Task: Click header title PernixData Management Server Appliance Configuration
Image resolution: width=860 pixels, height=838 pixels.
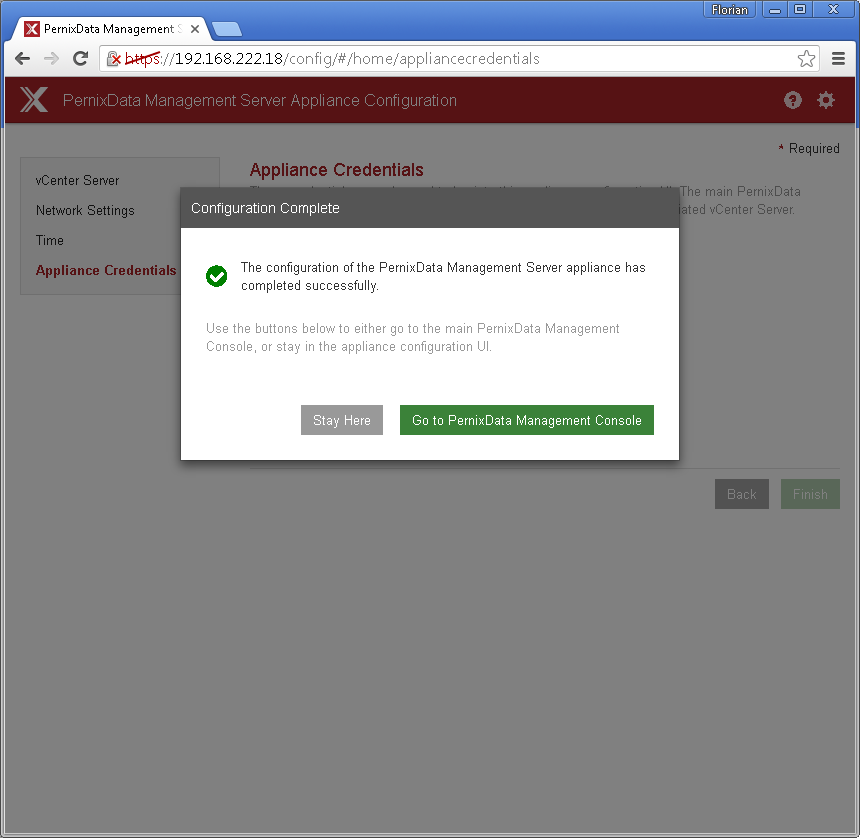Action: 259,100
